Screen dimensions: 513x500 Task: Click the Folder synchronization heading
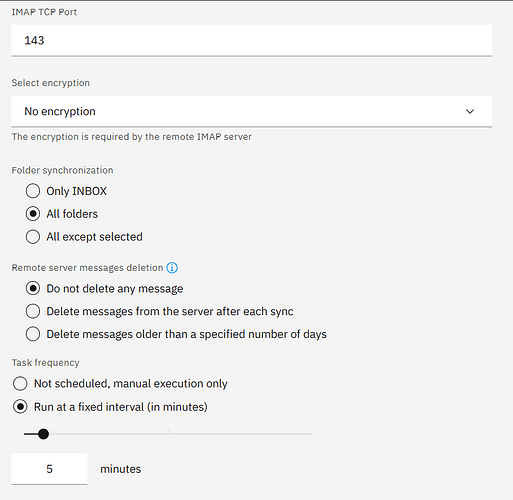tap(62, 170)
